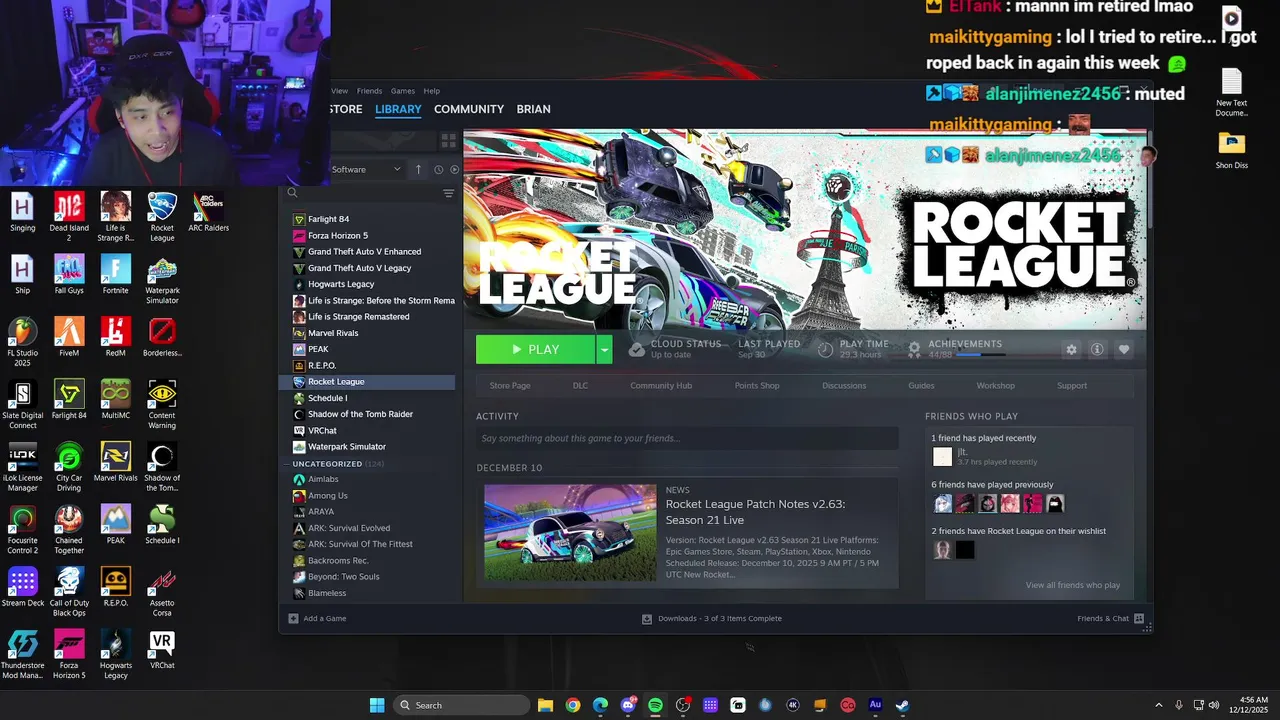Select VRChat desktop shortcut

162,650
